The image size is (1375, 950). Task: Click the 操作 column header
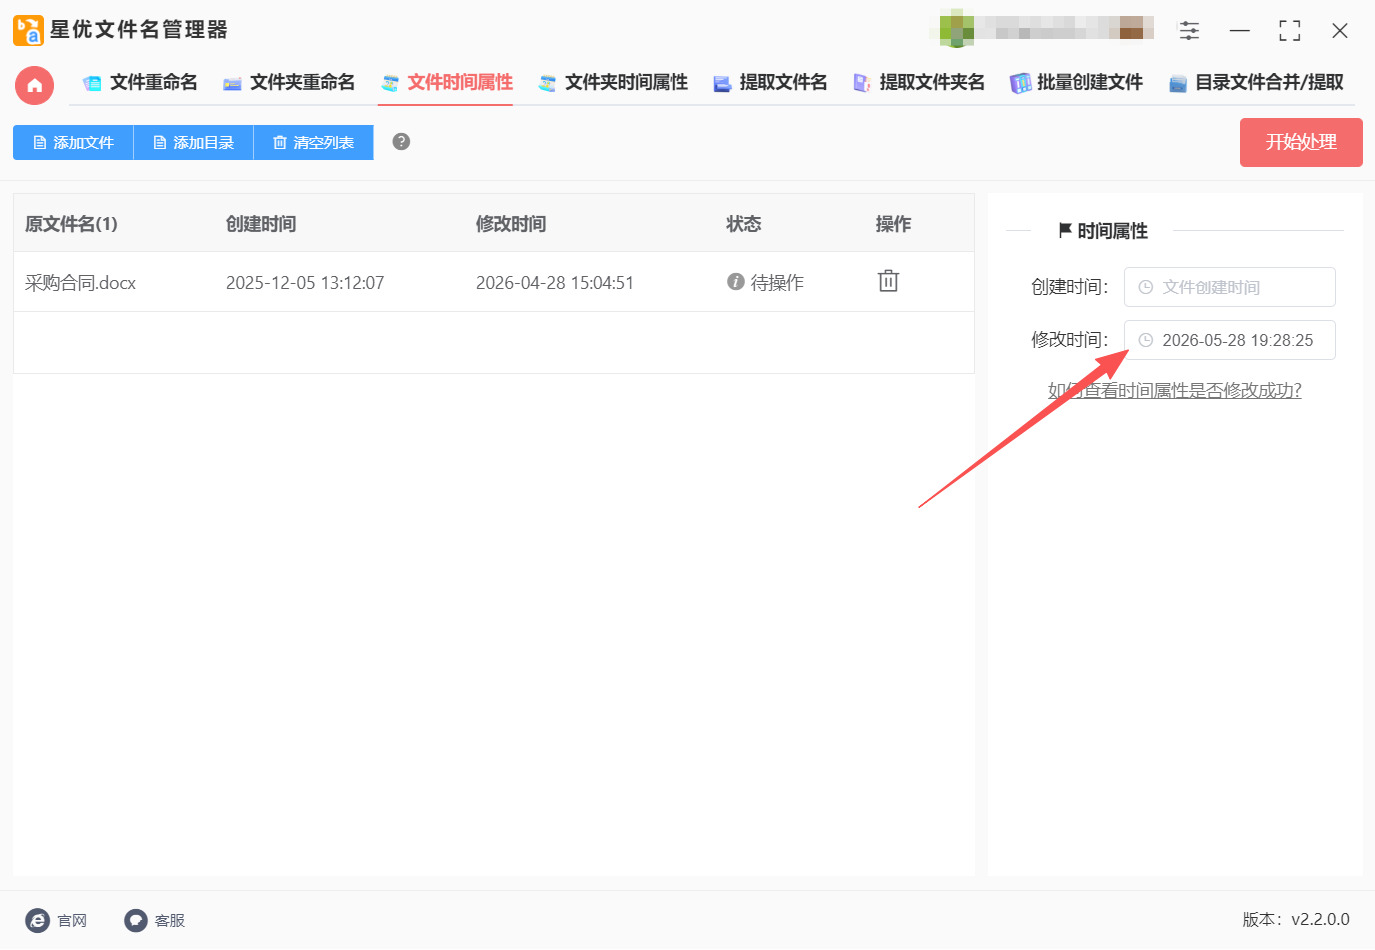893,224
